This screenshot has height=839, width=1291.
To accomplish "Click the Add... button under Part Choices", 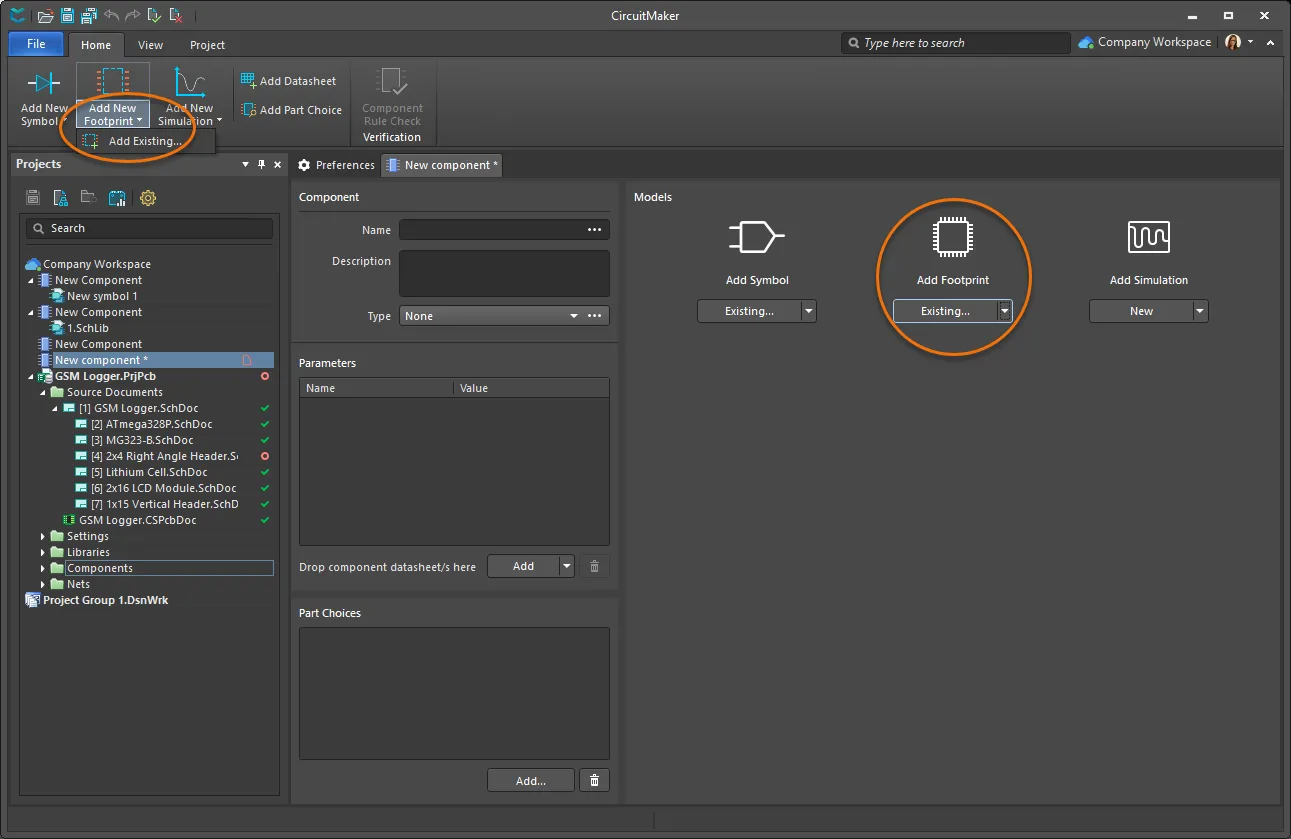I will 530,781.
